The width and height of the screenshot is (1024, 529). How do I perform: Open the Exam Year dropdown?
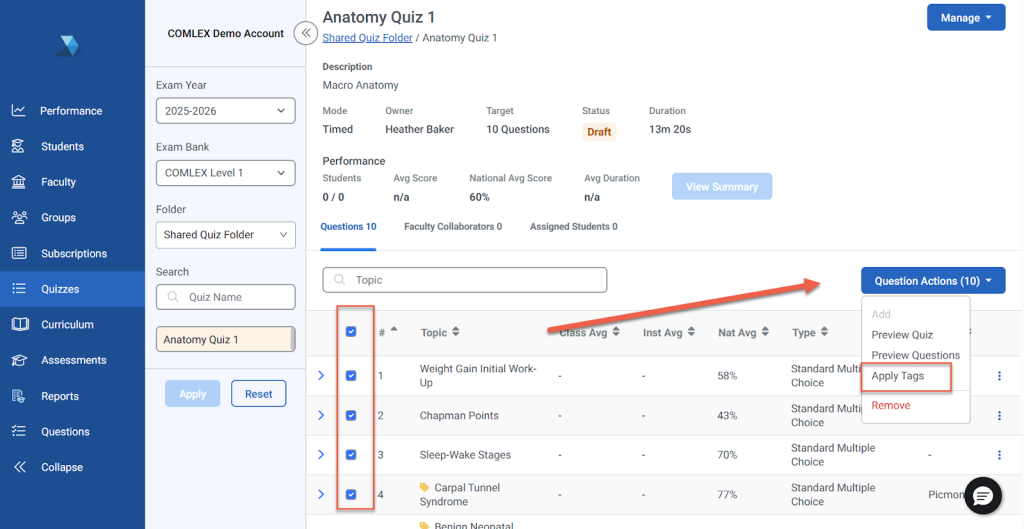pos(225,111)
